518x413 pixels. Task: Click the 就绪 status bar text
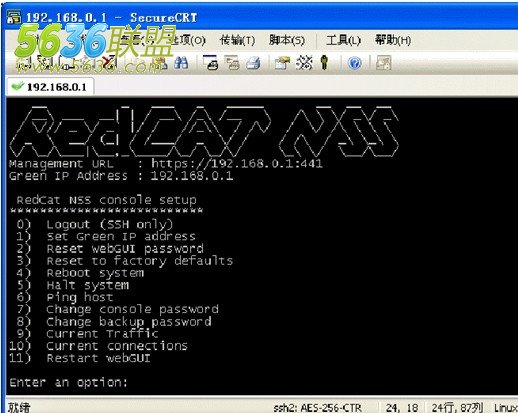(x=19, y=407)
